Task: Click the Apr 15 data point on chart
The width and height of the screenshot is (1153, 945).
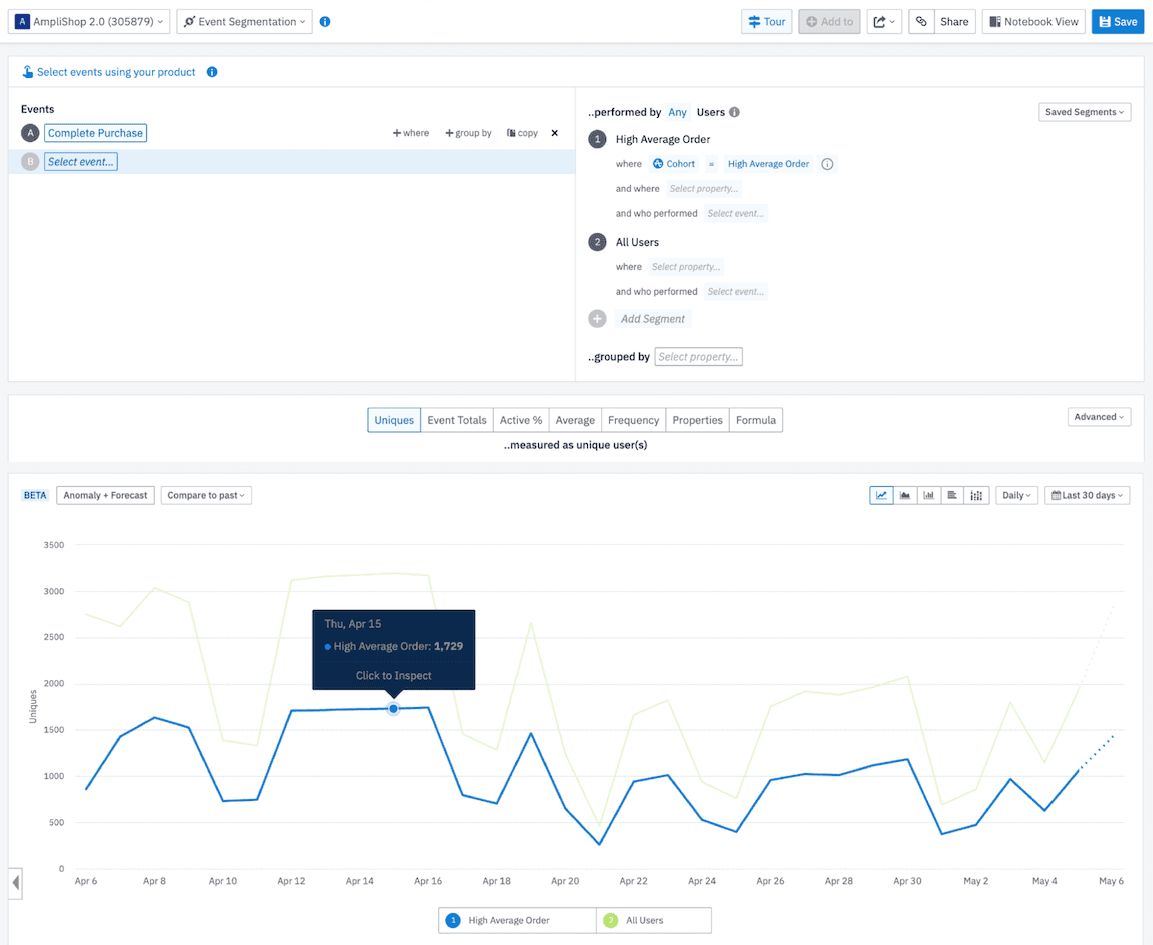Action: tap(394, 709)
